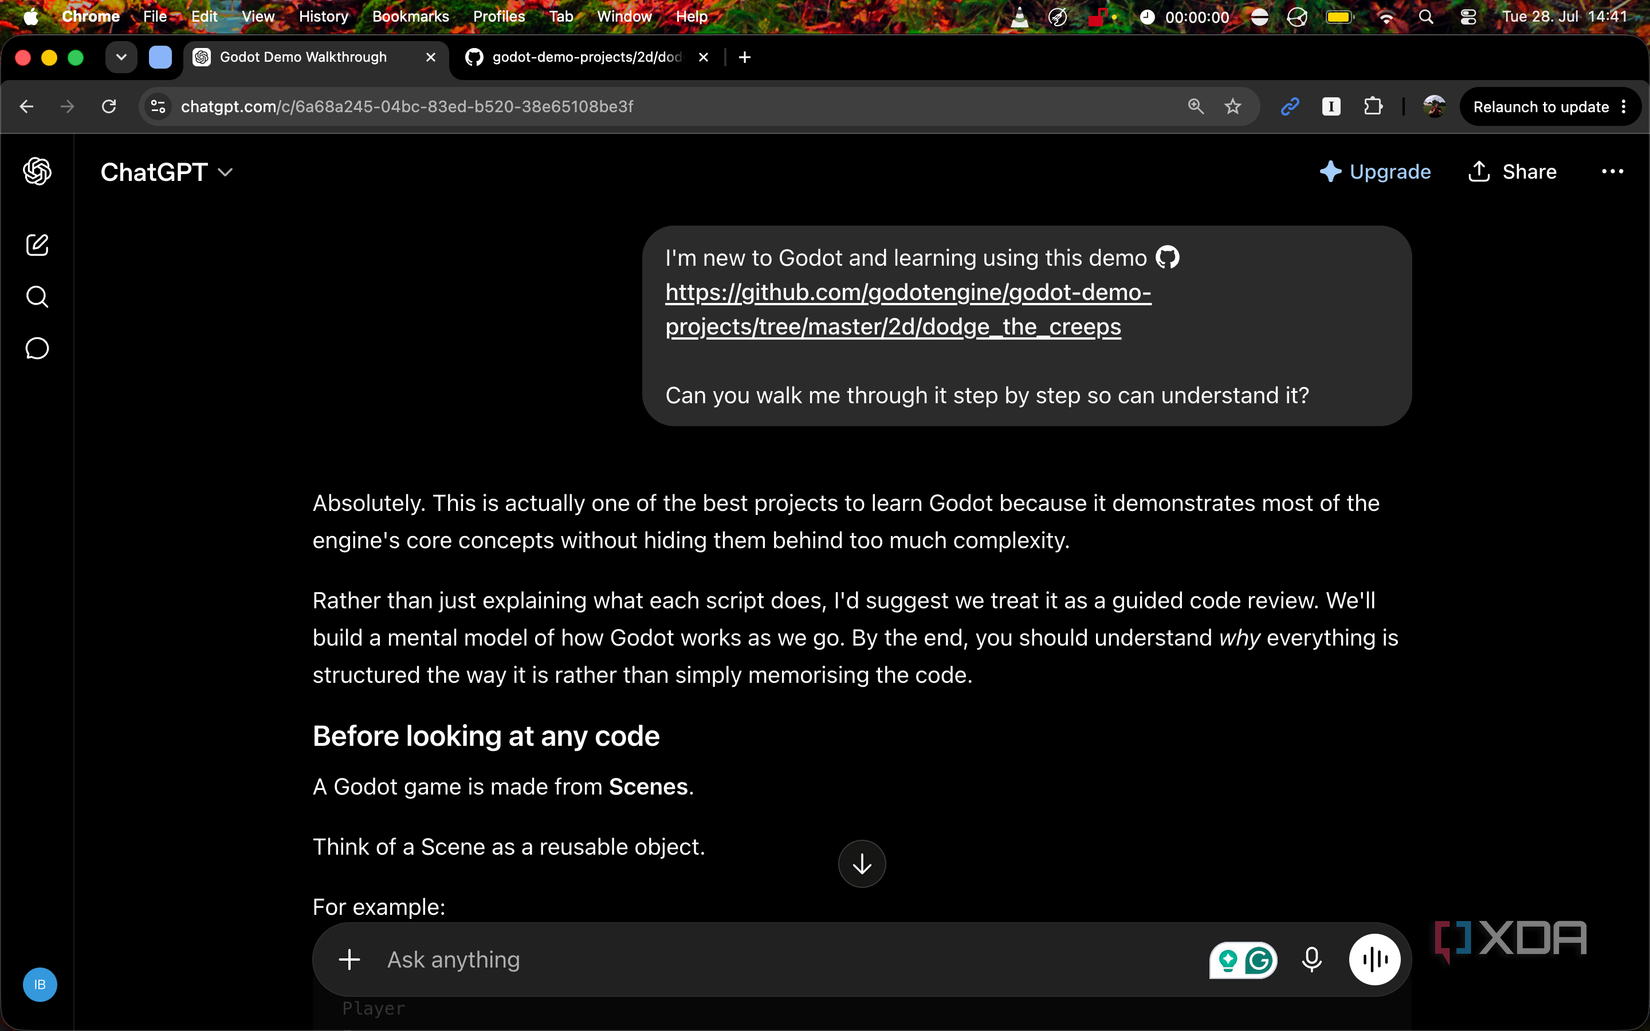Switch to the Godot Demo Walkthrough tab
This screenshot has width=1650, height=1031.
[x=303, y=57]
